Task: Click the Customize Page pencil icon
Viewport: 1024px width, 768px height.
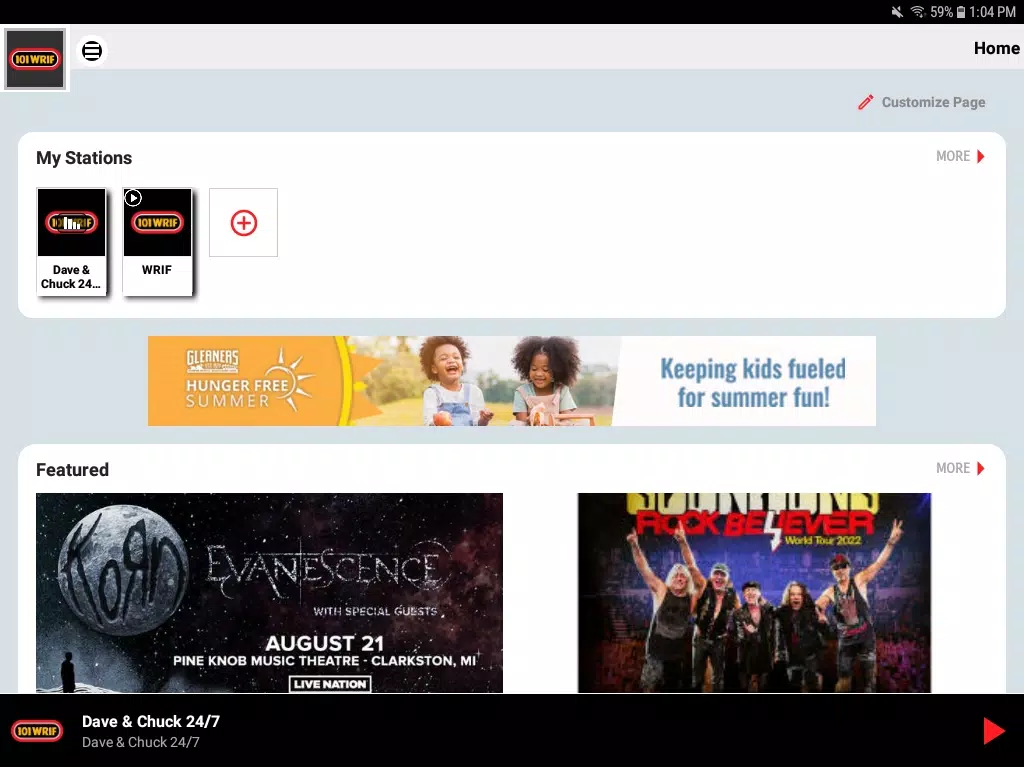Action: (865, 103)
